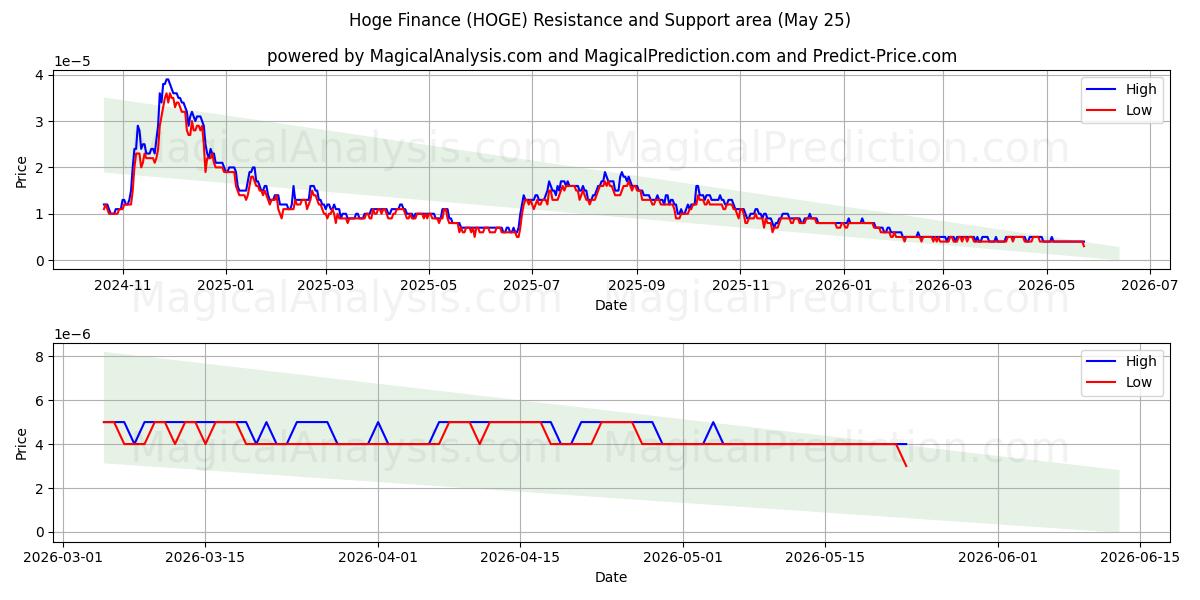Click the final red low drop at the bottom chart's end
This screenshot has height=600, width=1200.
pyautogui.click(x=902, y=455)
